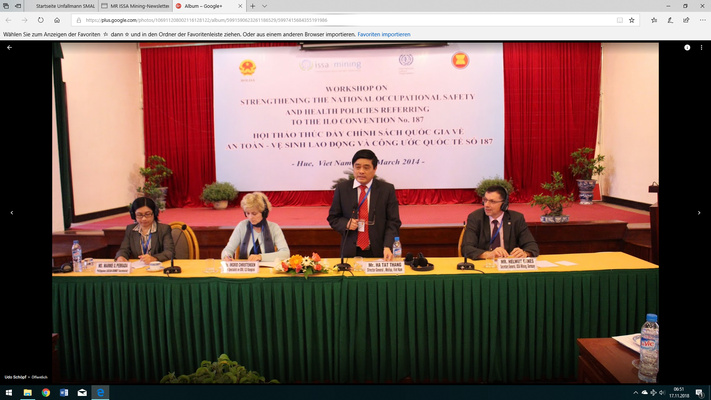Add page to favorites with star icon
The width and height of the screenshot is (711, 400).
pos(632,20)
